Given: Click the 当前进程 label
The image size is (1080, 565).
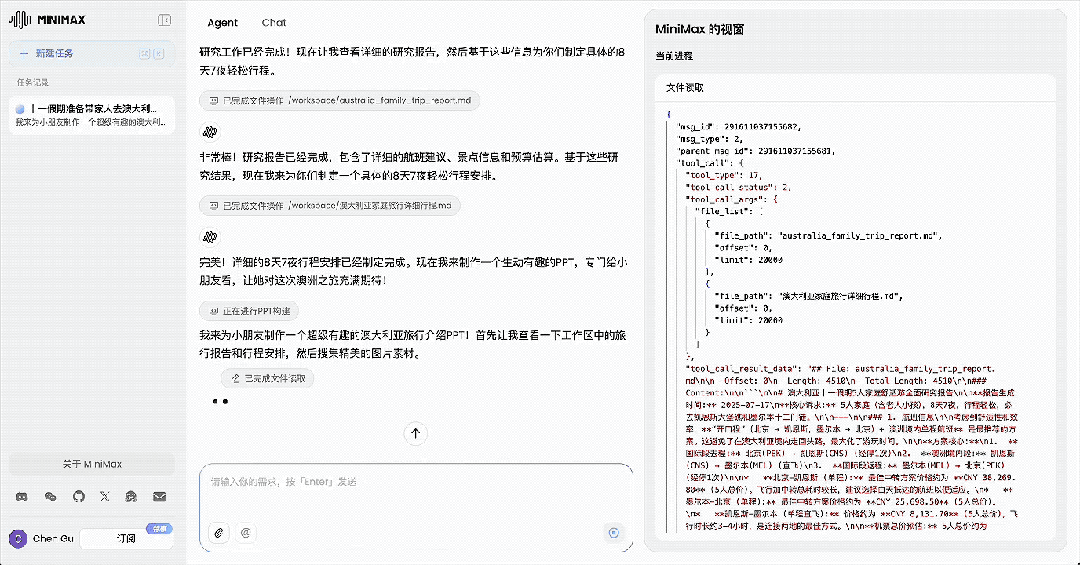Looking at the screenshot, I should tap(674, 56).
